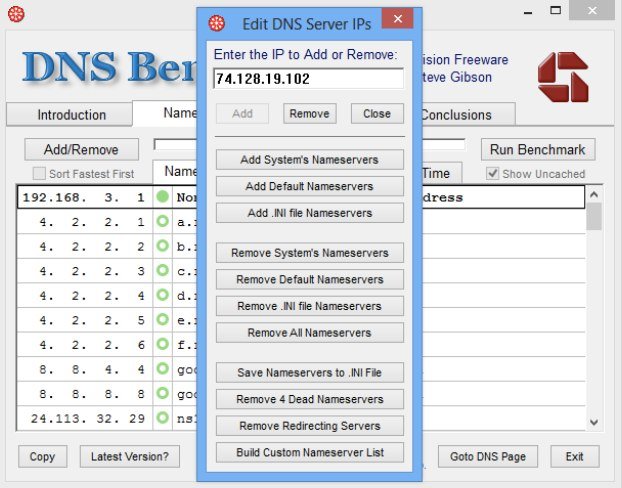Click status circle of 8.8.4.4 row

point(163,369)
